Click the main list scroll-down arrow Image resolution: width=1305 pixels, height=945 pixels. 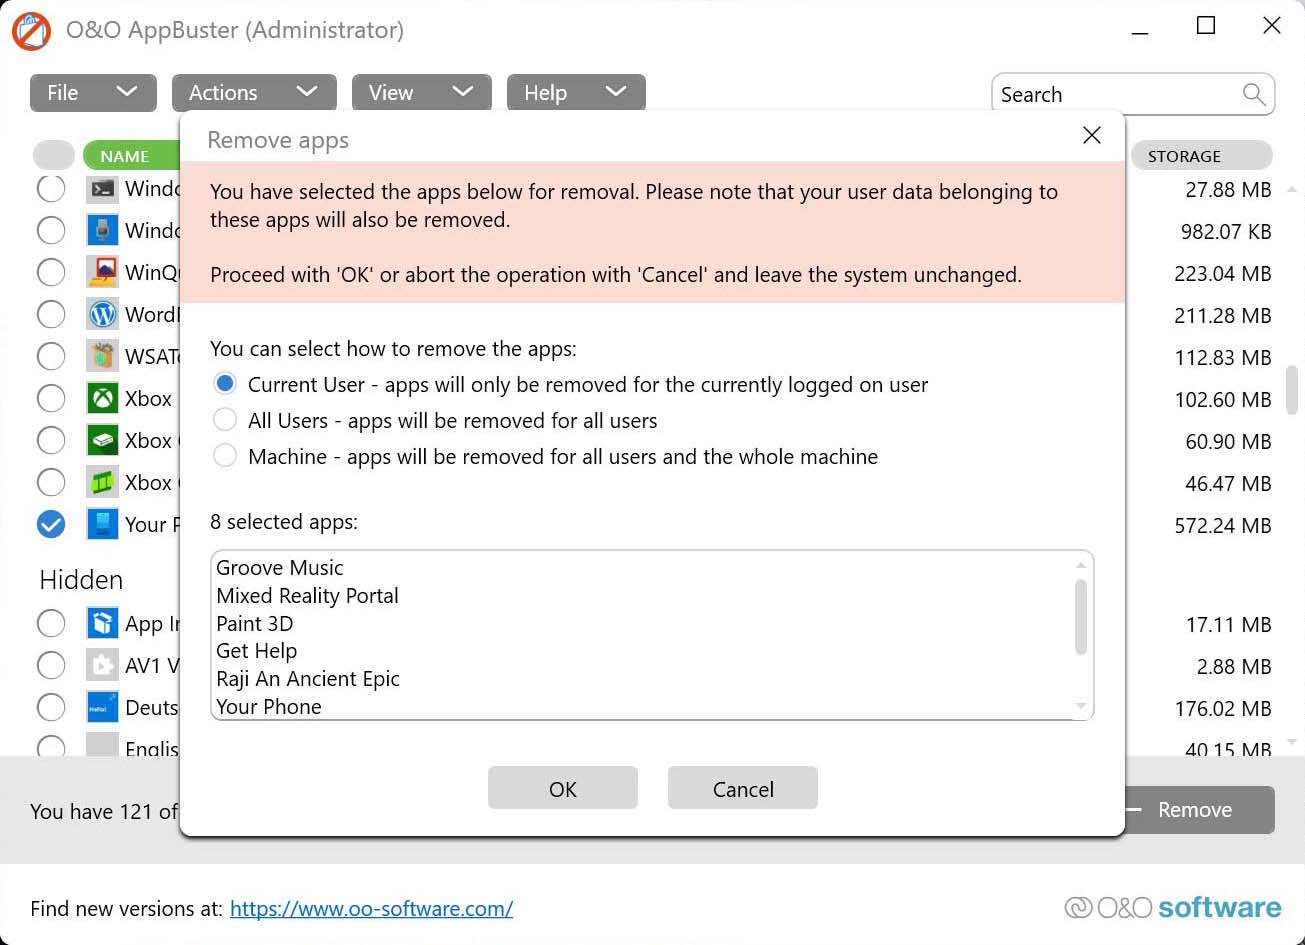coord(1291,742)
